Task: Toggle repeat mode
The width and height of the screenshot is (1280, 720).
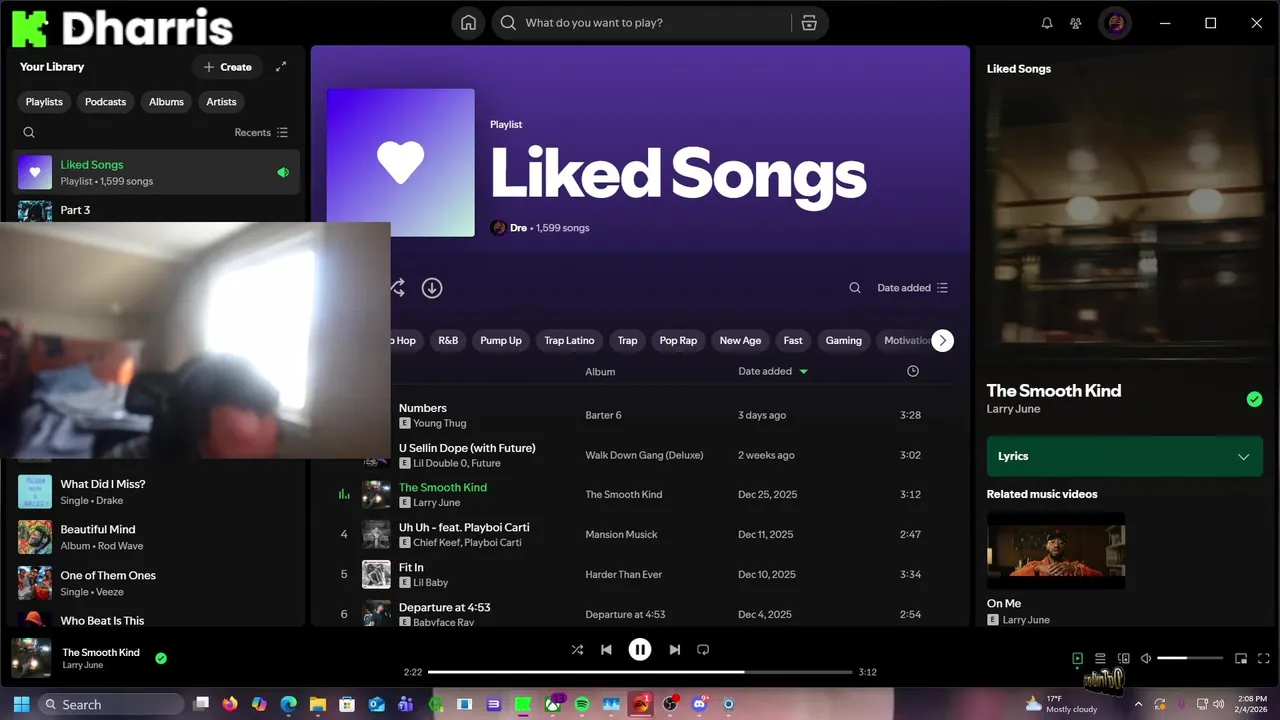Action: click(x=703, y=650)
